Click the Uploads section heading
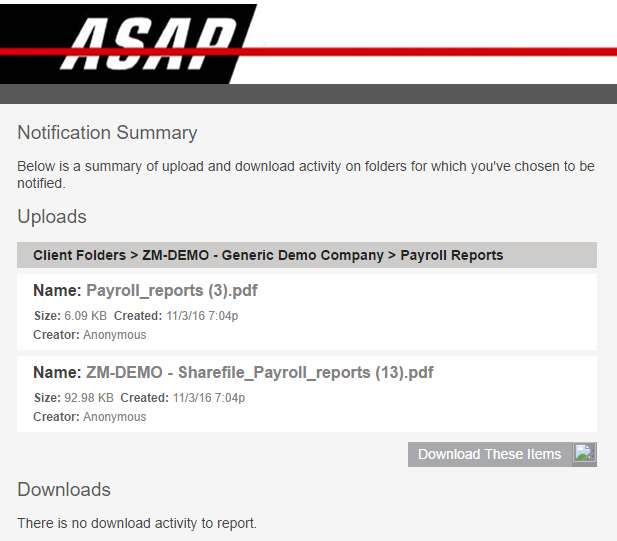The image size is (617, 541). click(52, 217)
